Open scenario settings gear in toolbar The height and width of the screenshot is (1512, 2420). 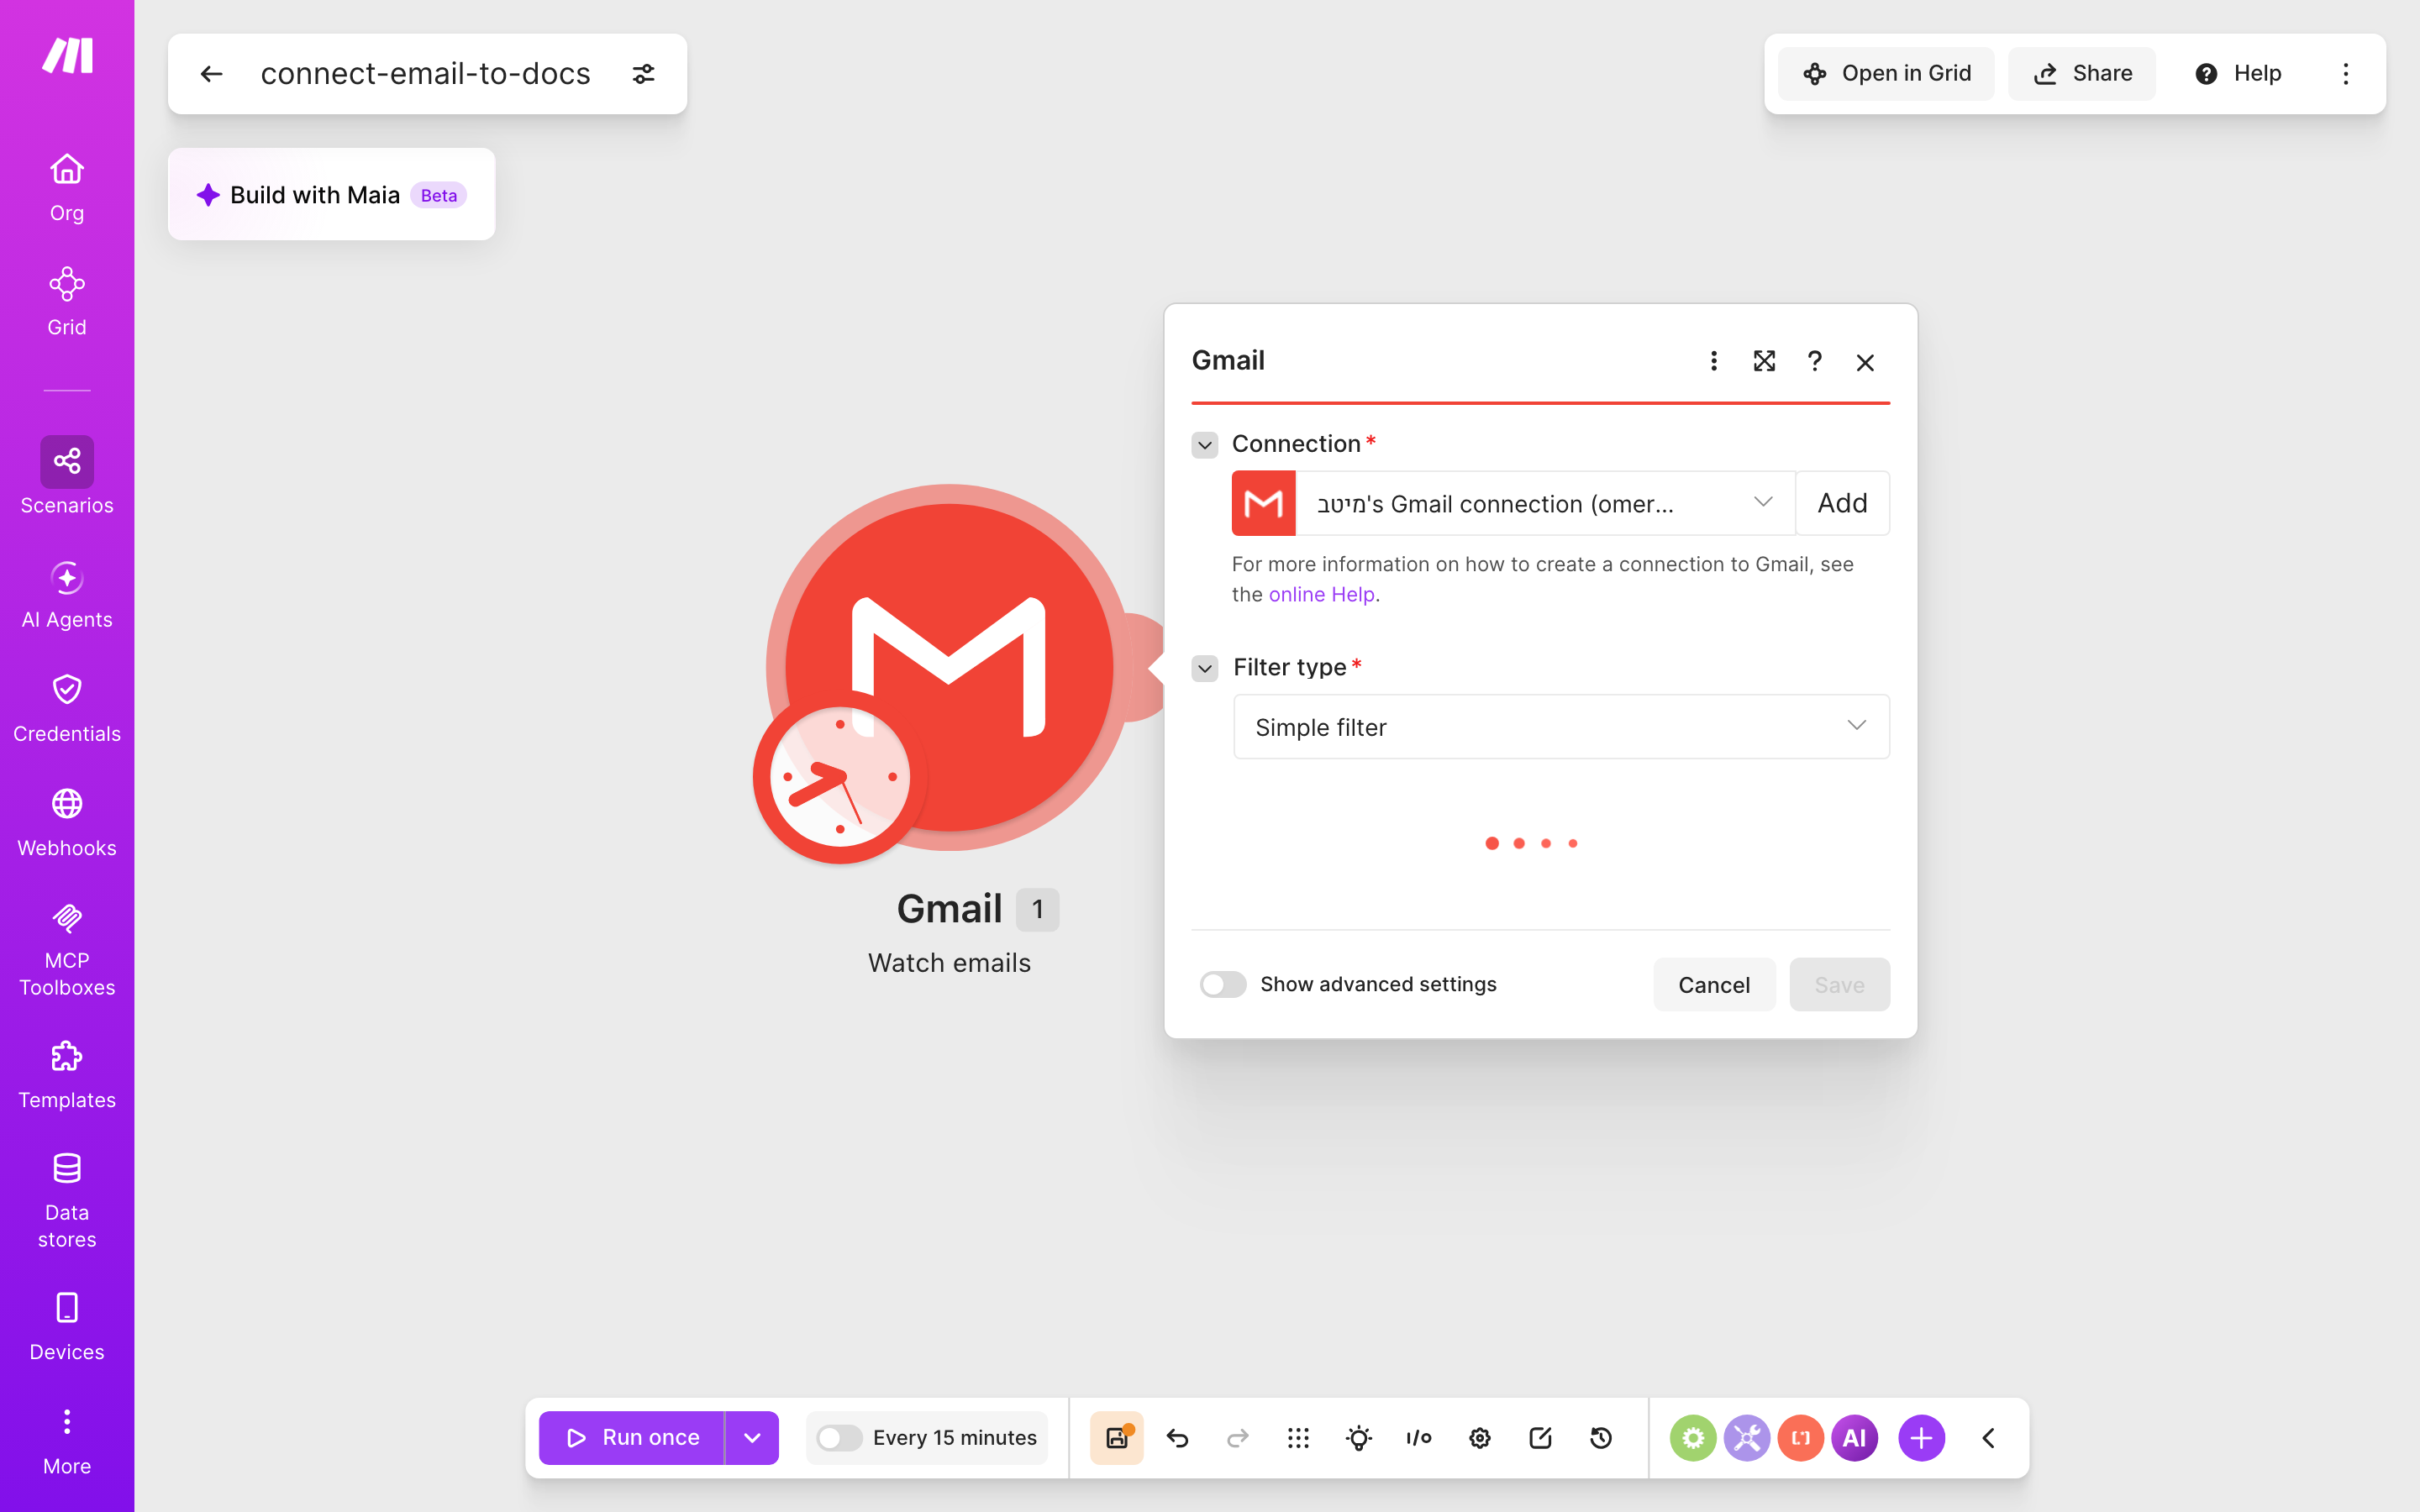tap(1480, 1438)
